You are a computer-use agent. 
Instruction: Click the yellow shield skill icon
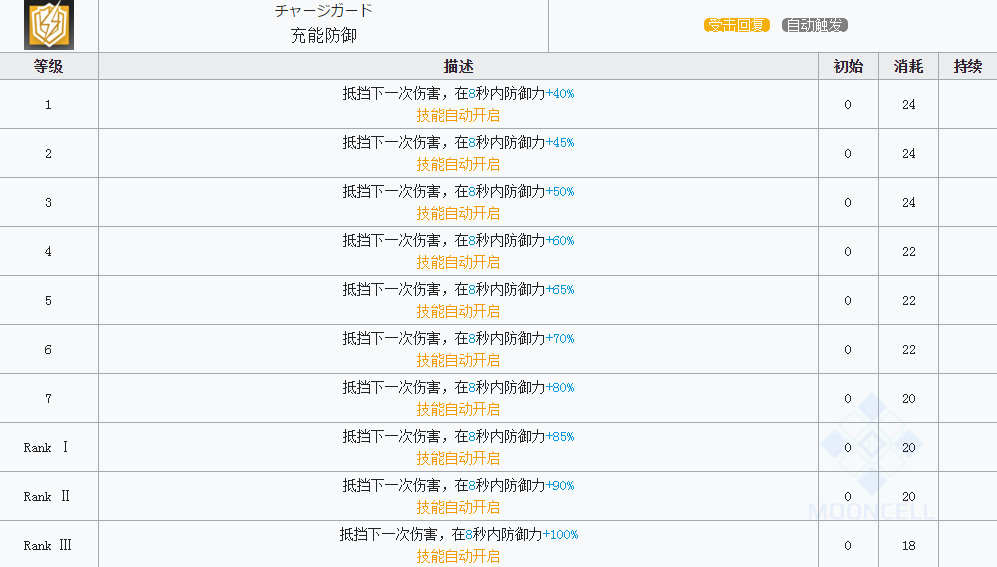[x=48, y=26]
